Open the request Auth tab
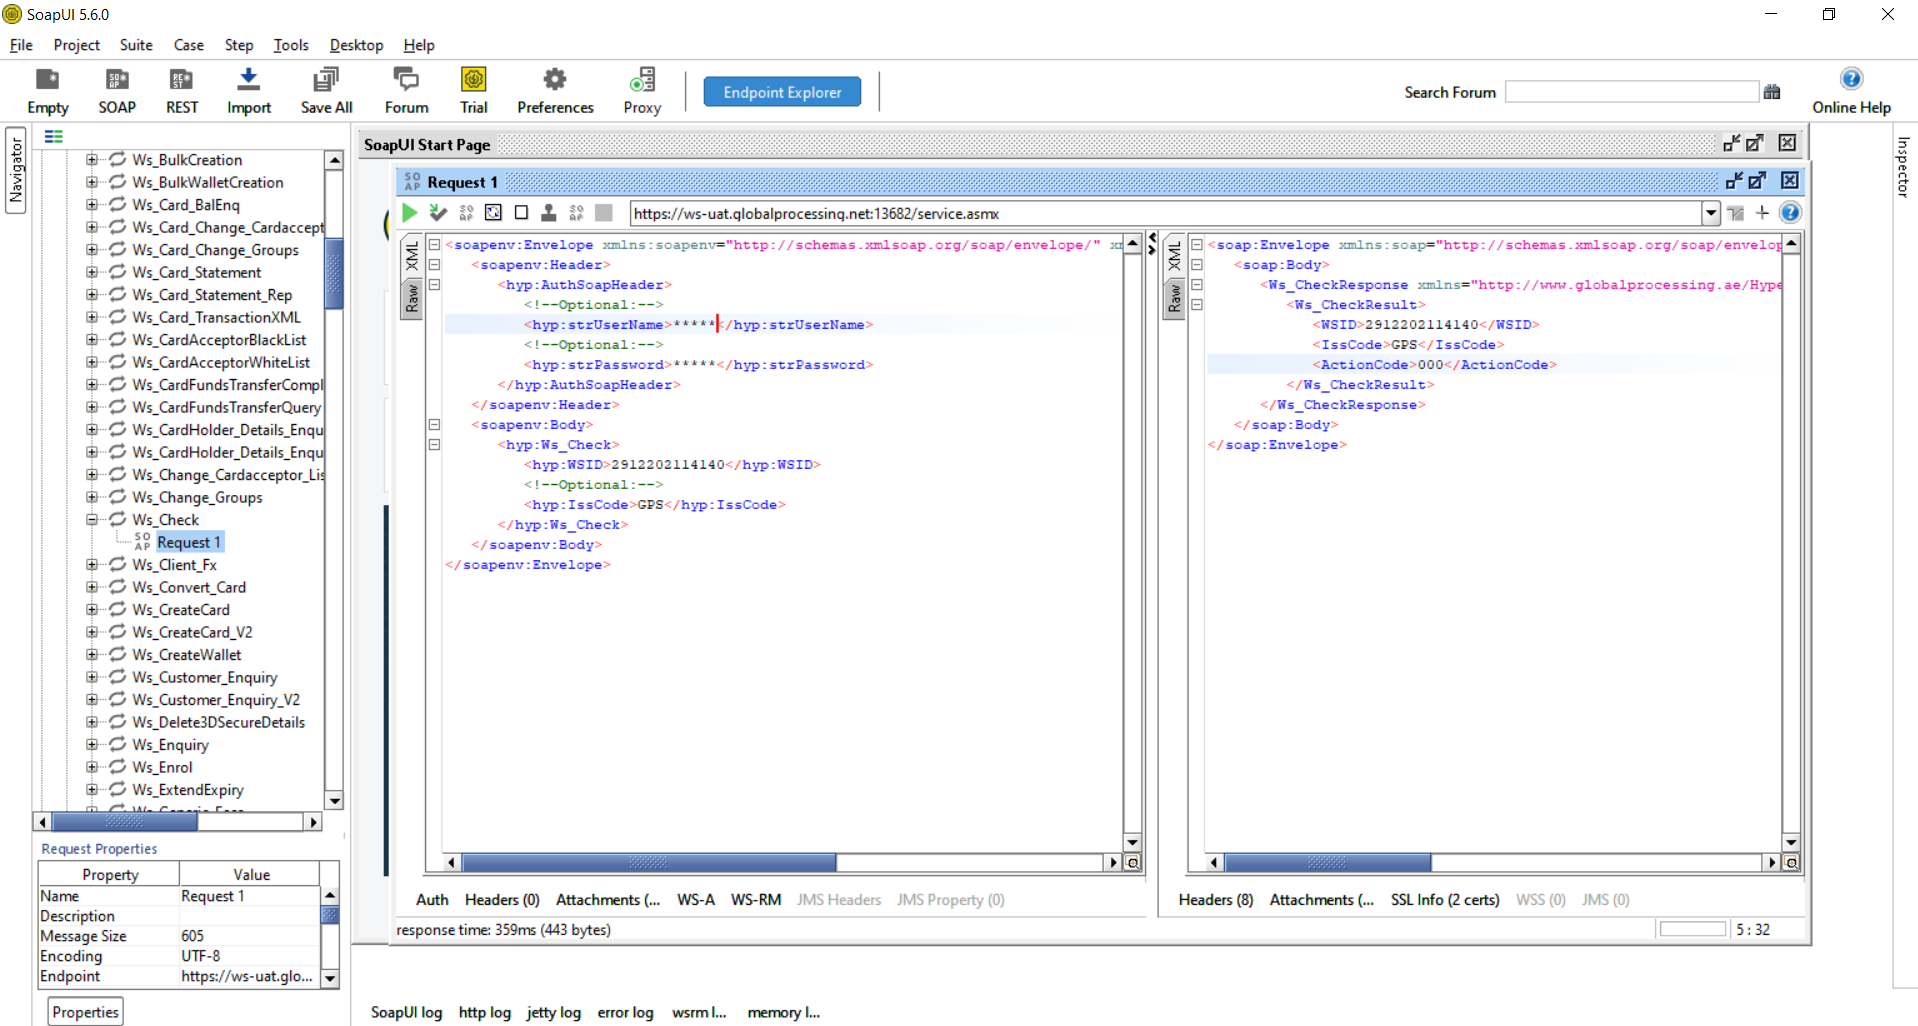 coord(432,900)
